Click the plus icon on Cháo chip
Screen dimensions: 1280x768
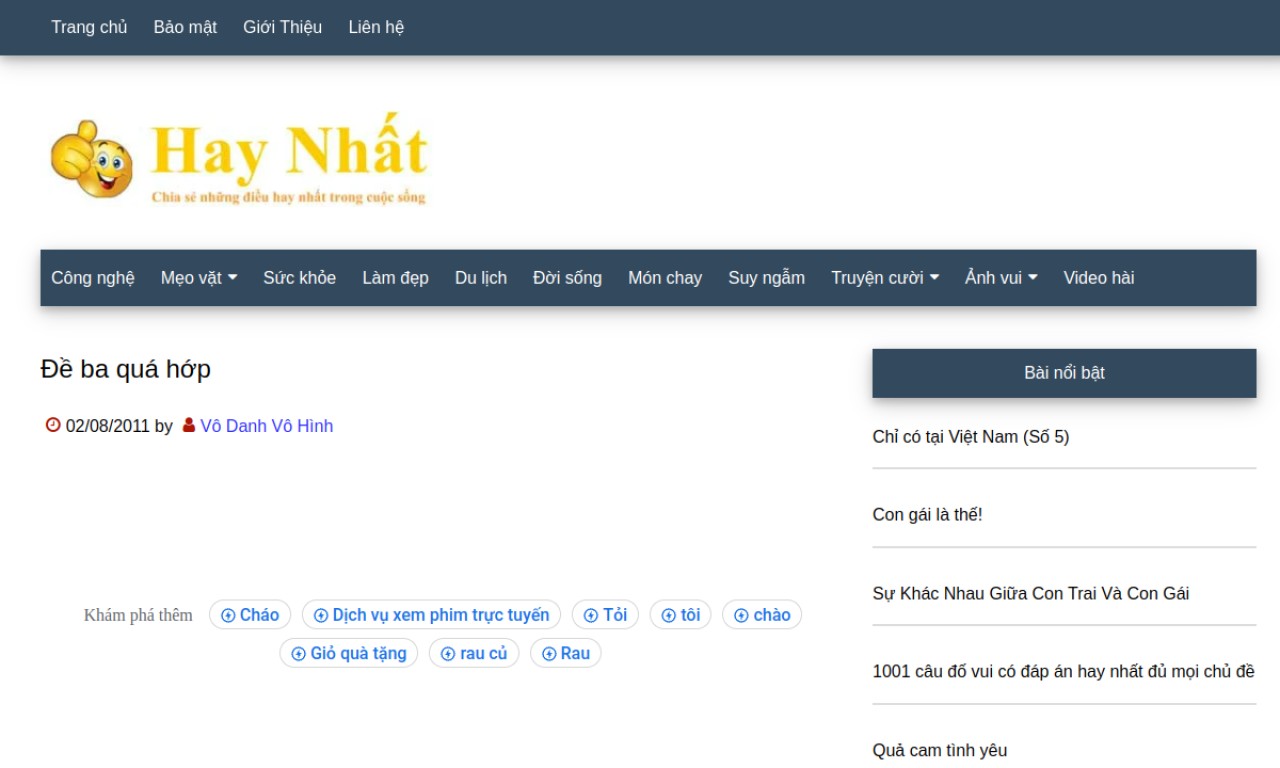(x=228, y=615)
